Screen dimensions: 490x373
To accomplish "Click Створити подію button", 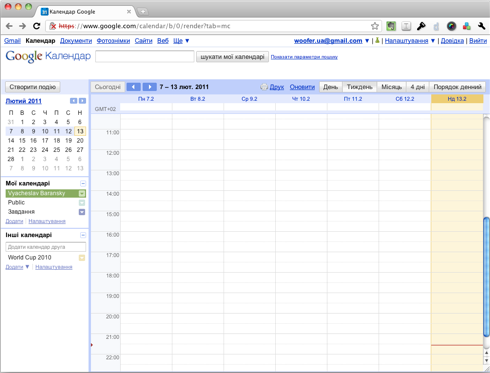I will tap(33, 87).
